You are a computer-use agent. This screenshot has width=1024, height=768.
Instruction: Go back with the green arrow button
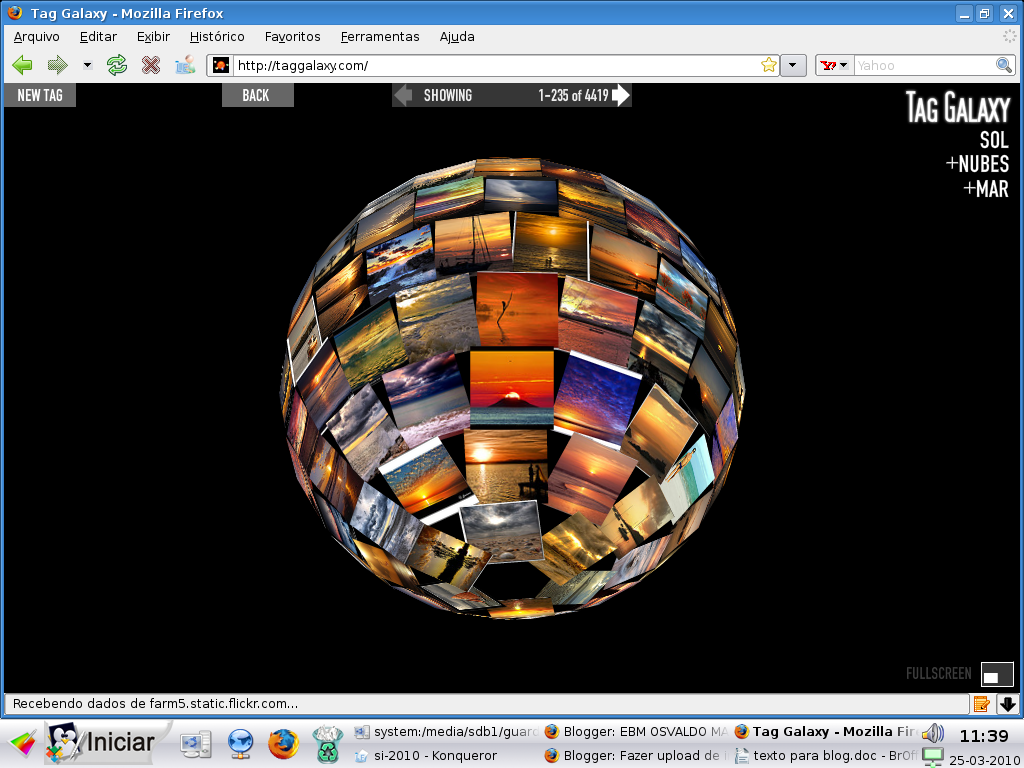tap(23, 65)
